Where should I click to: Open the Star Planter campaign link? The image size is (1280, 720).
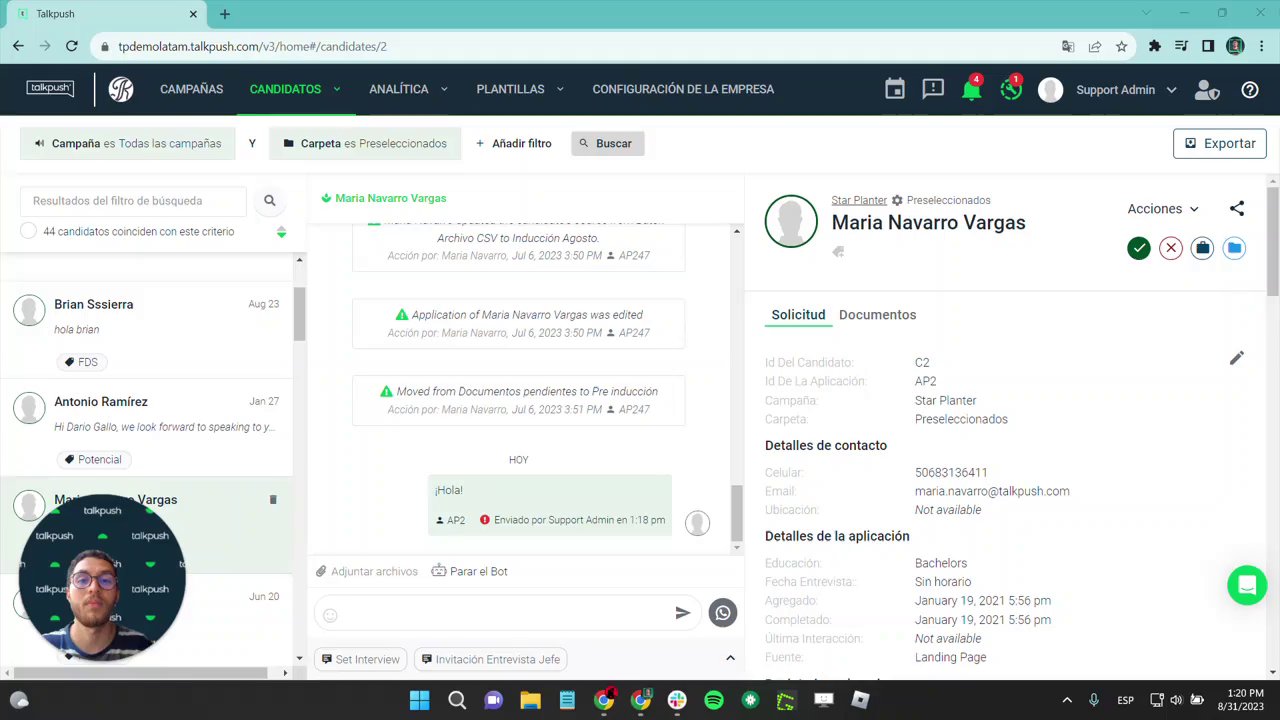click(x=859, y=200)
